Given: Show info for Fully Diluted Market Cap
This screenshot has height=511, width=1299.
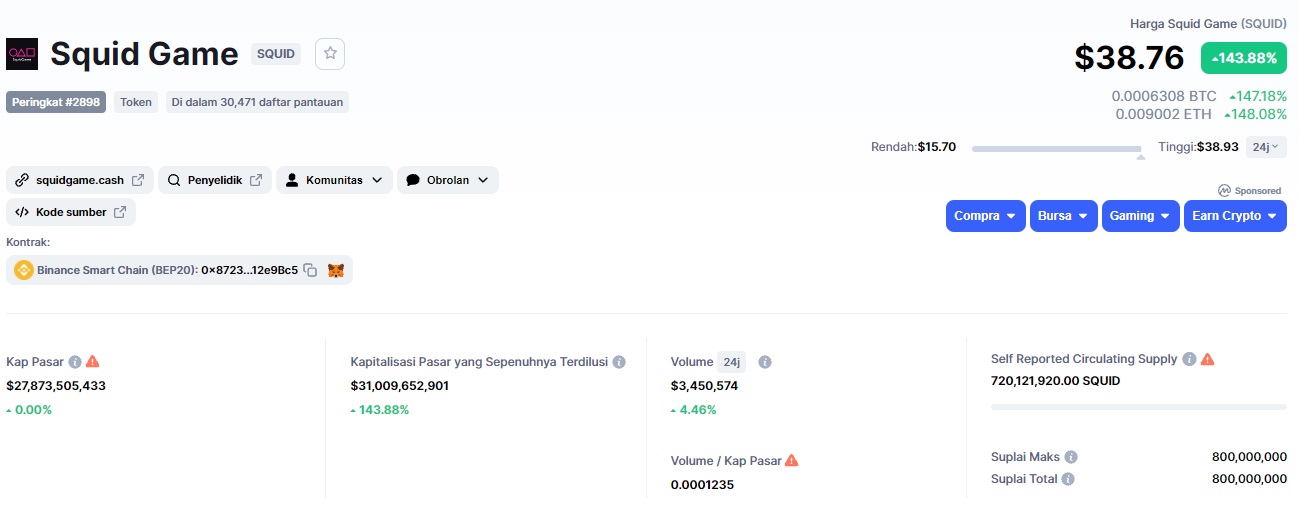Looking at the screenshot, I should click(x=619, y=362).
